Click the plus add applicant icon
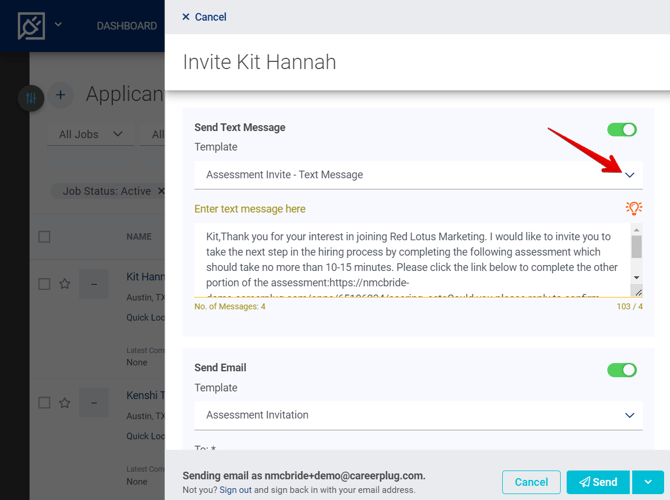This screenshot has width=670, height=500. point(60,95)
